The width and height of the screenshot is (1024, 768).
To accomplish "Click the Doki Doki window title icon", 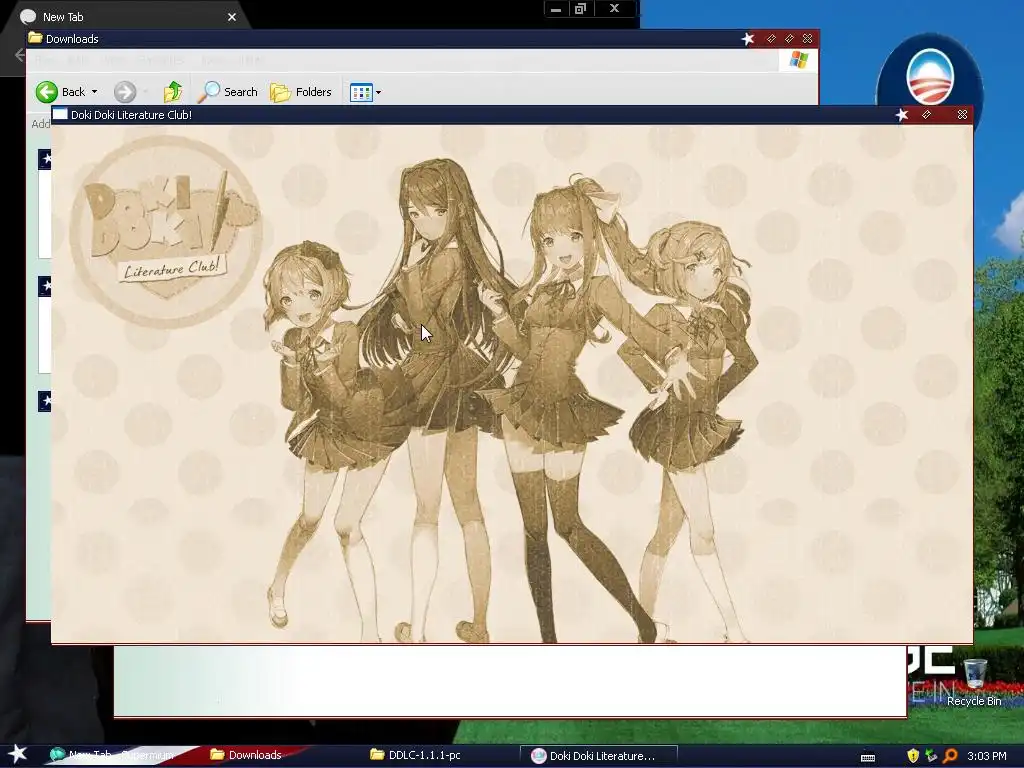I will point(60,114).
